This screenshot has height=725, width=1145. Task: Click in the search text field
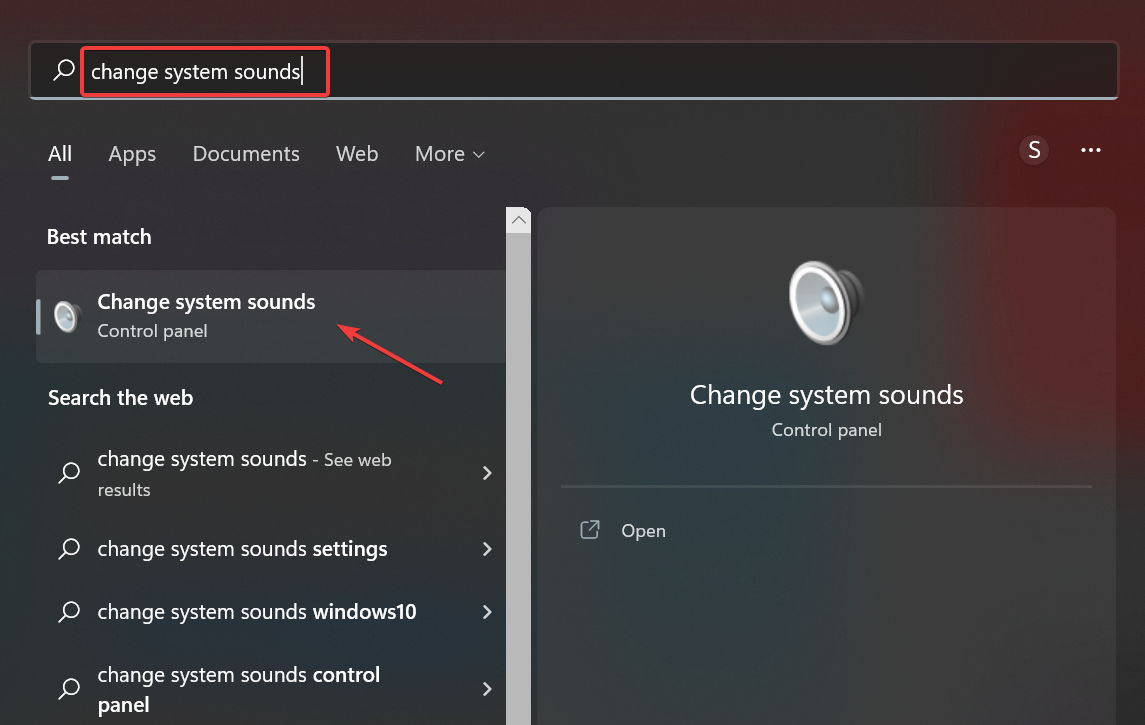coord(600,71)
